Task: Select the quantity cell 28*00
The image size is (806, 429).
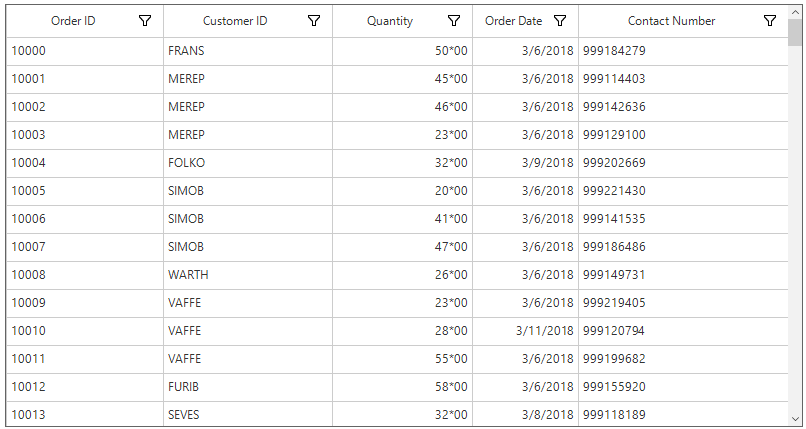Action: click(402, 331)
